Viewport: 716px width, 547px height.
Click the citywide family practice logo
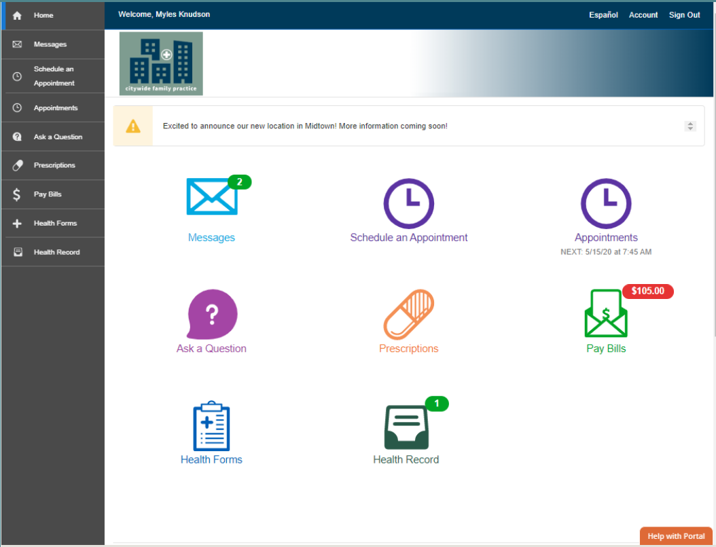(x=161, y=63)
